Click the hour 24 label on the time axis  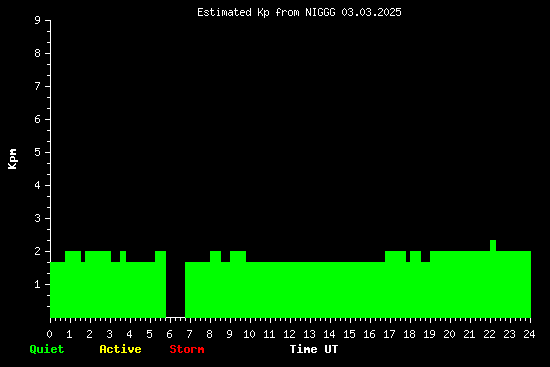(x=529, y=334)
